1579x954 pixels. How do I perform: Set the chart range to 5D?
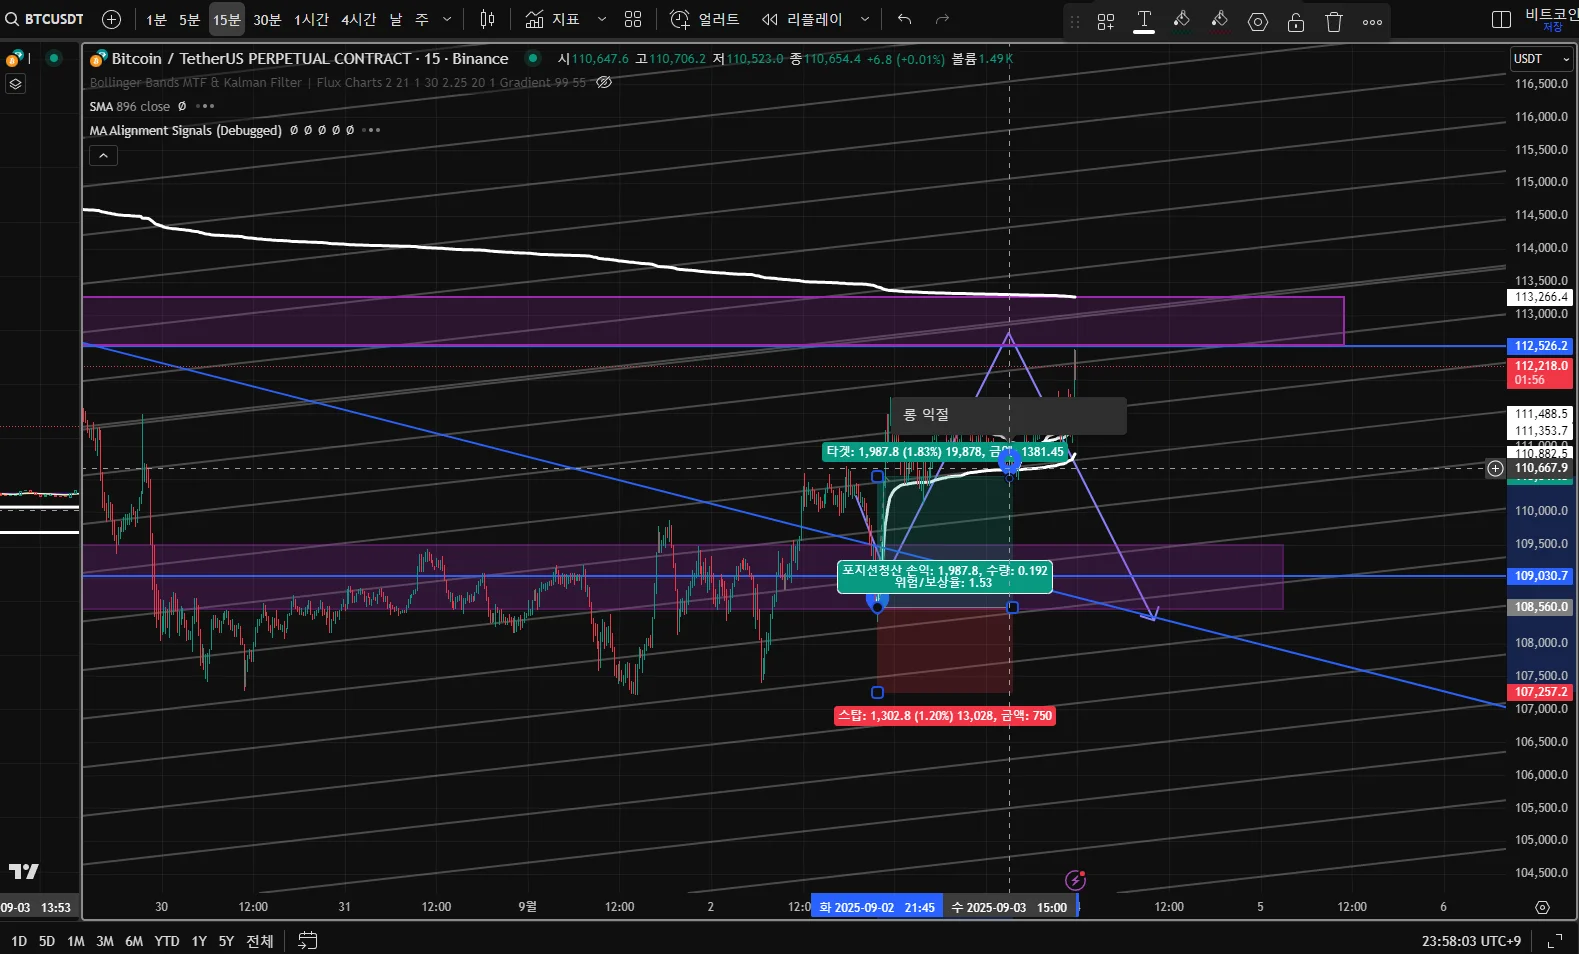click(47, 941)
